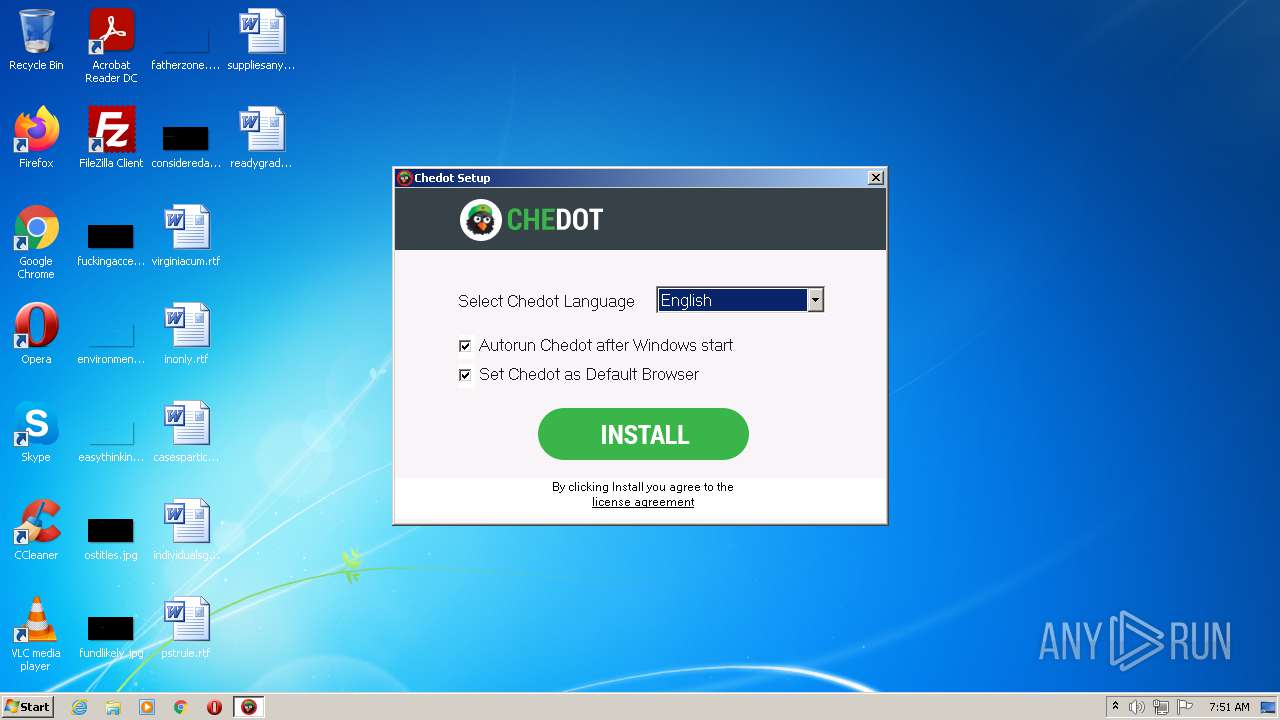The width and height of the screenshot is (1280, 720).
Task: Launch Internet Explorer from taskbar
Action: click(79, 707)
